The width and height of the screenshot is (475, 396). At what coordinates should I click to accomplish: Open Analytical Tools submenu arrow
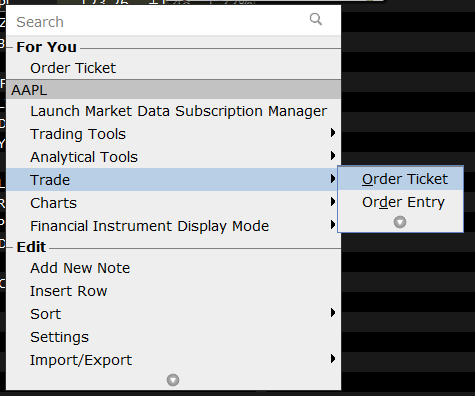coord(333,156)
